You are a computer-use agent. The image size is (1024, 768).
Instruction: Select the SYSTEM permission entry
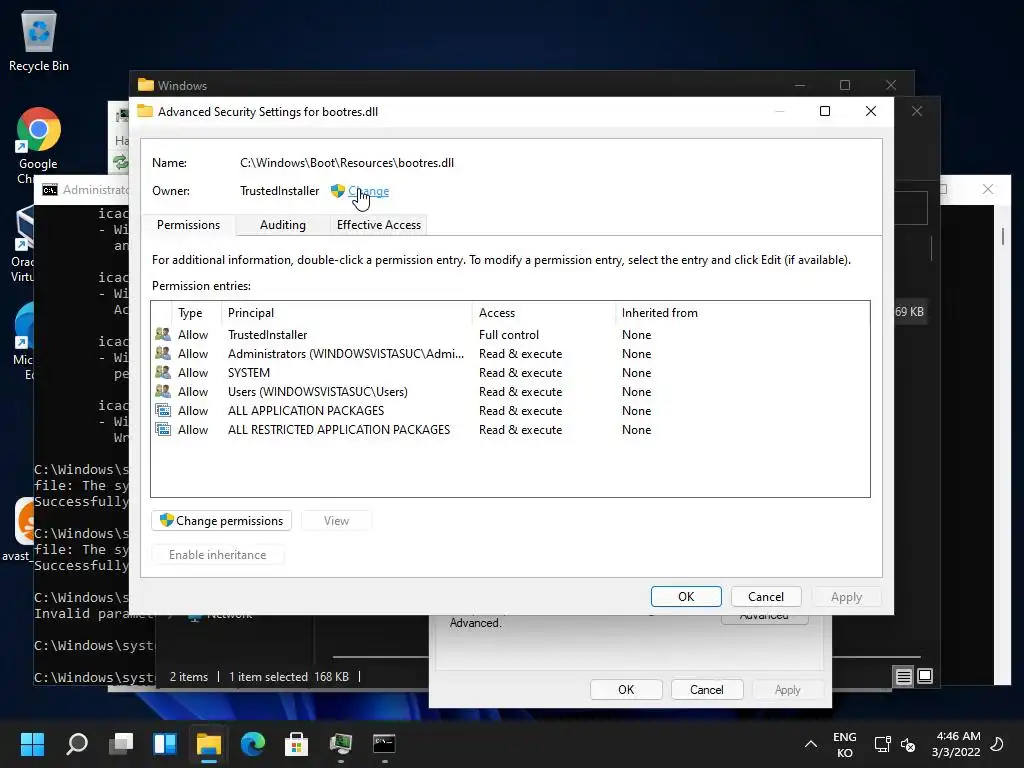pos(511,372)
